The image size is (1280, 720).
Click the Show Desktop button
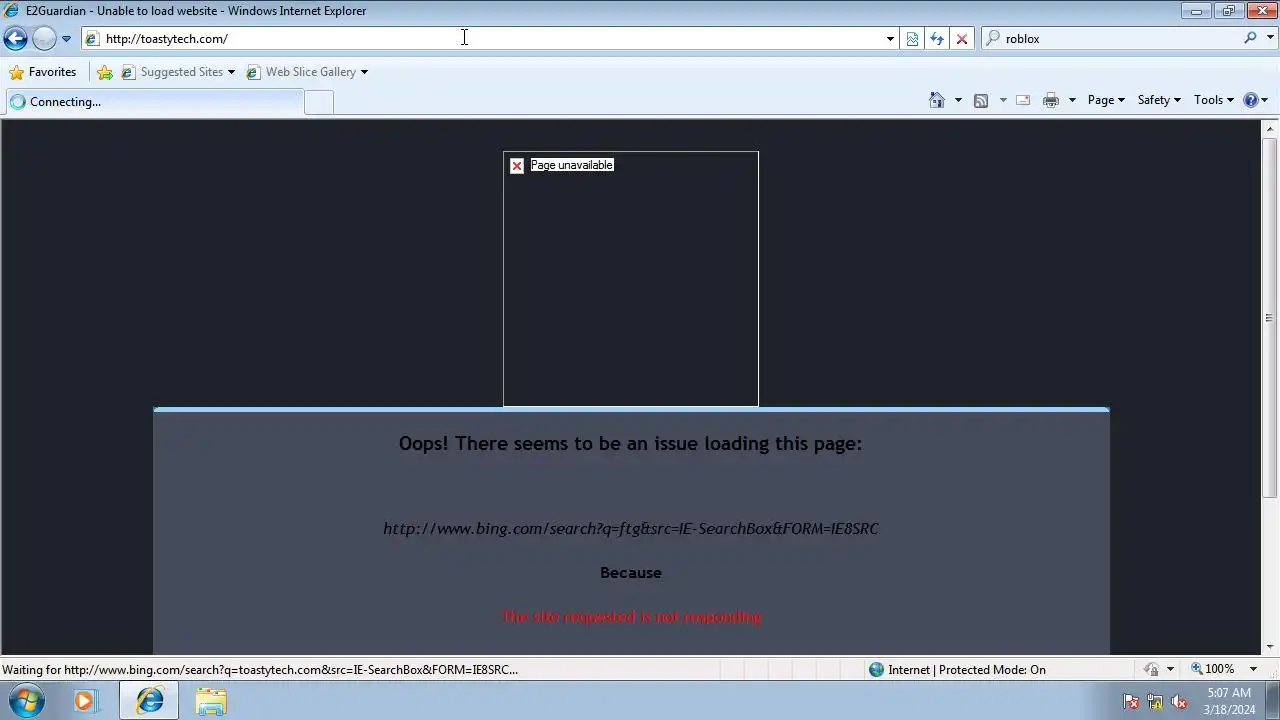[1272, 701]
